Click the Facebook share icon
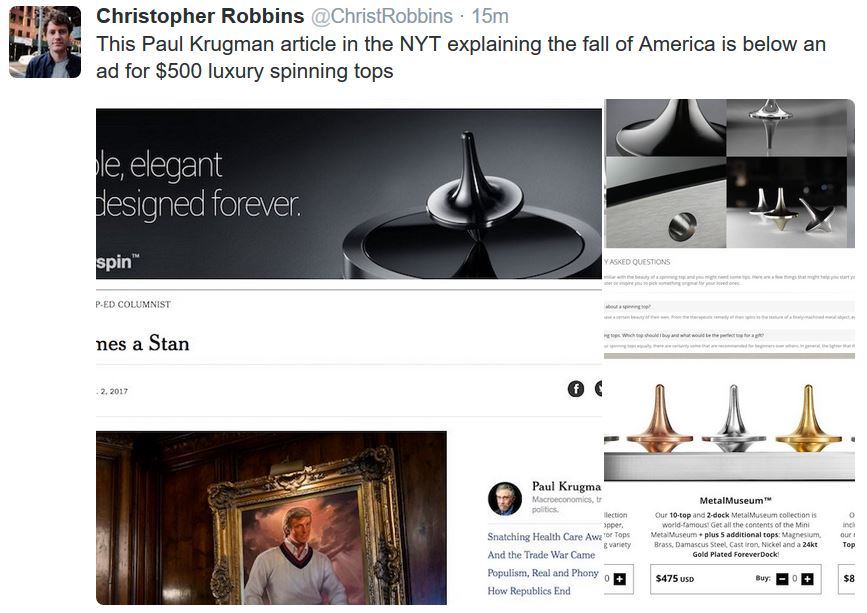Image resolution: width=867 pixels, height=613 pixels. pos(576,389)
